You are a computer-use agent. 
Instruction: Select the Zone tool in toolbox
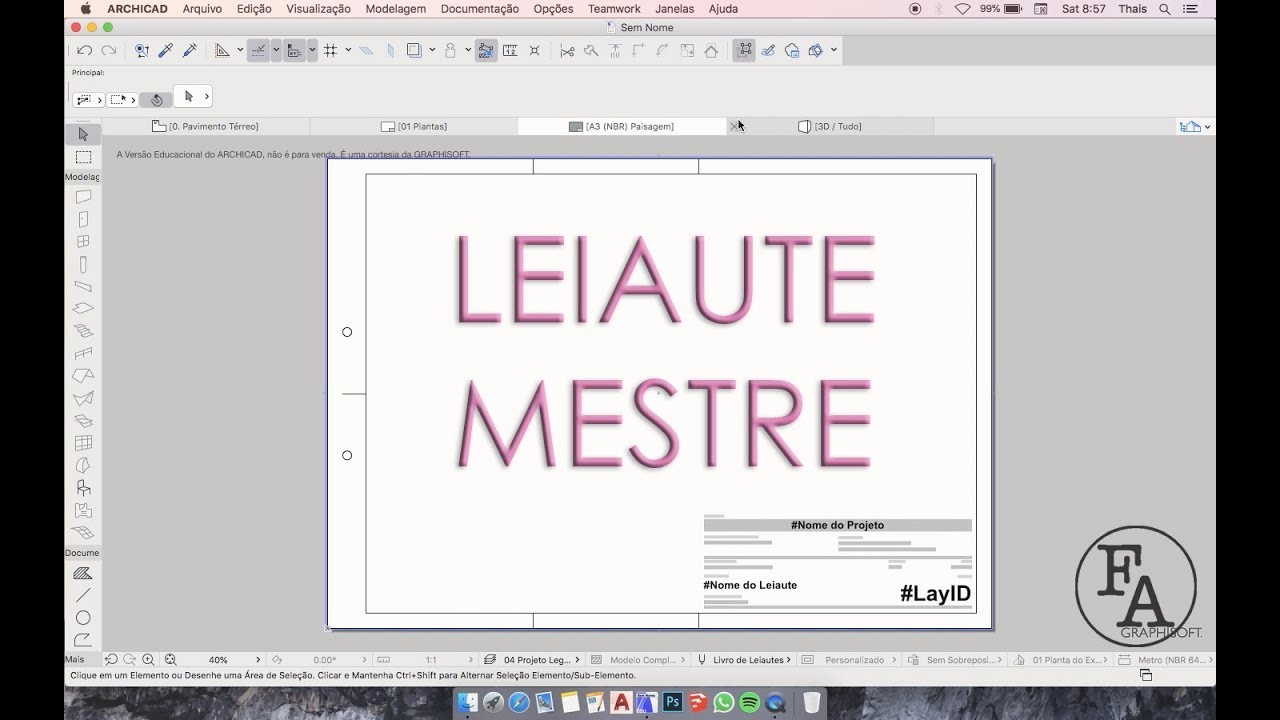point(83,510)
